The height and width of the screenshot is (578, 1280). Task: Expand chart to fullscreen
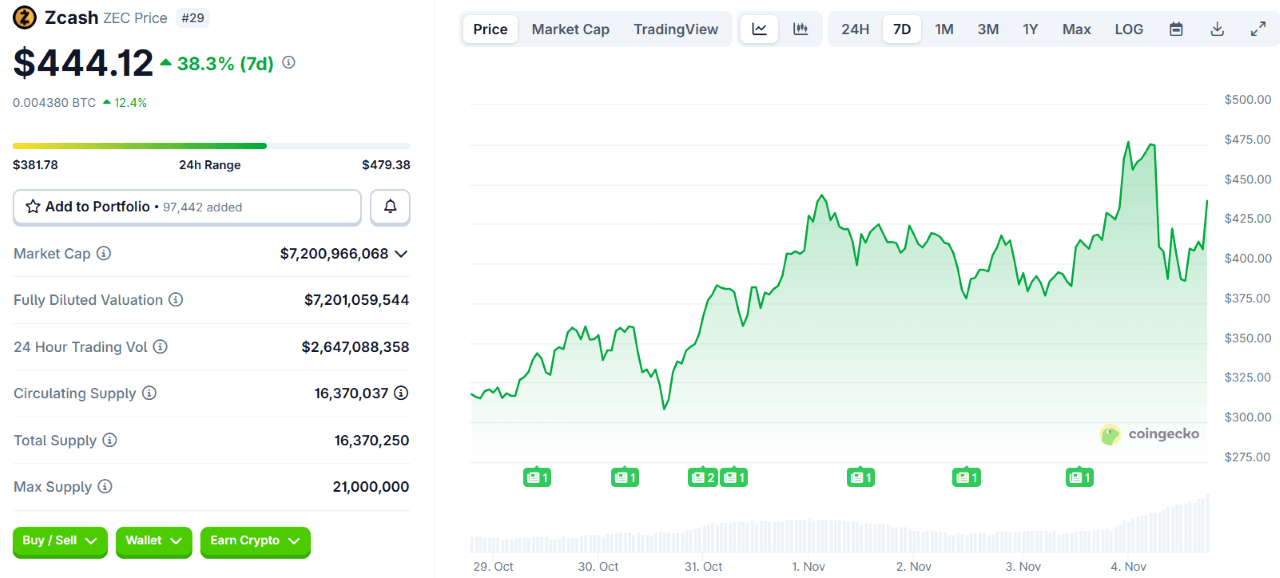click(1258, 29)
